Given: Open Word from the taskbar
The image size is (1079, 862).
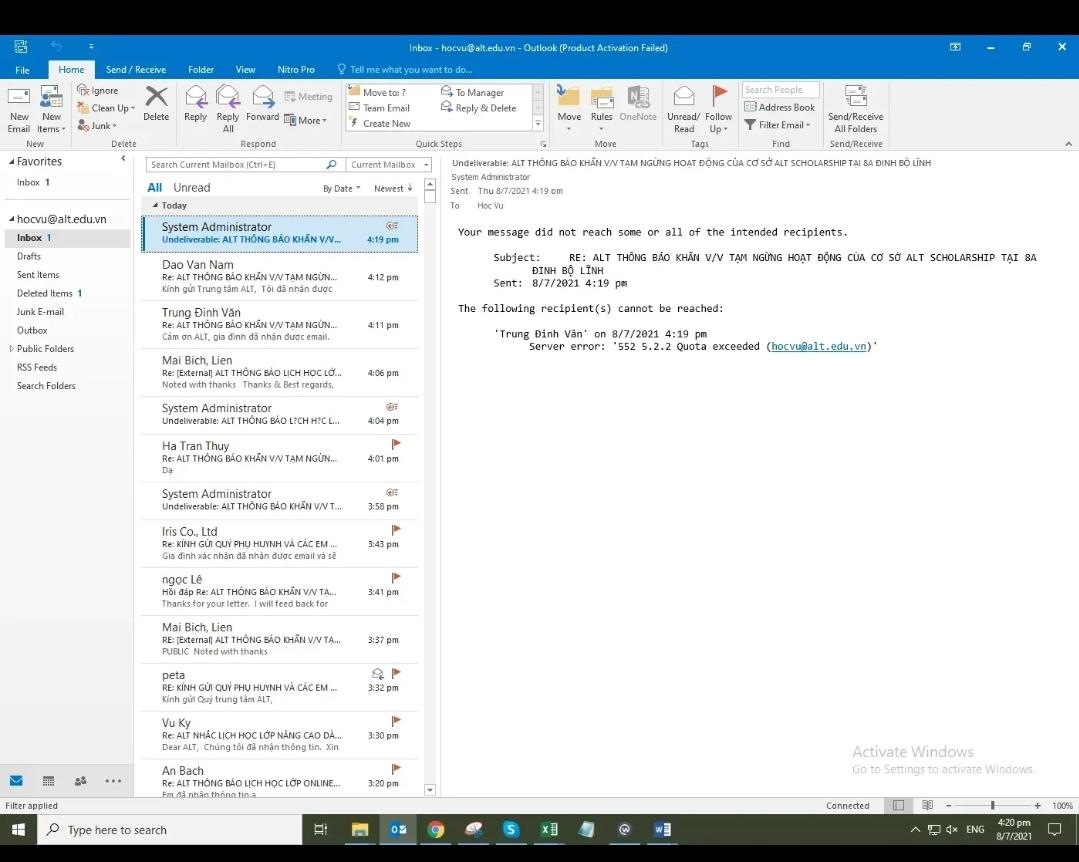Looking at the screenshot, I should 662,830.
